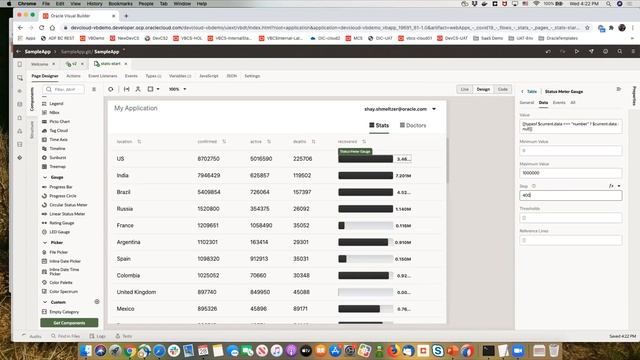Open the JSON tab

pos(231,76)
